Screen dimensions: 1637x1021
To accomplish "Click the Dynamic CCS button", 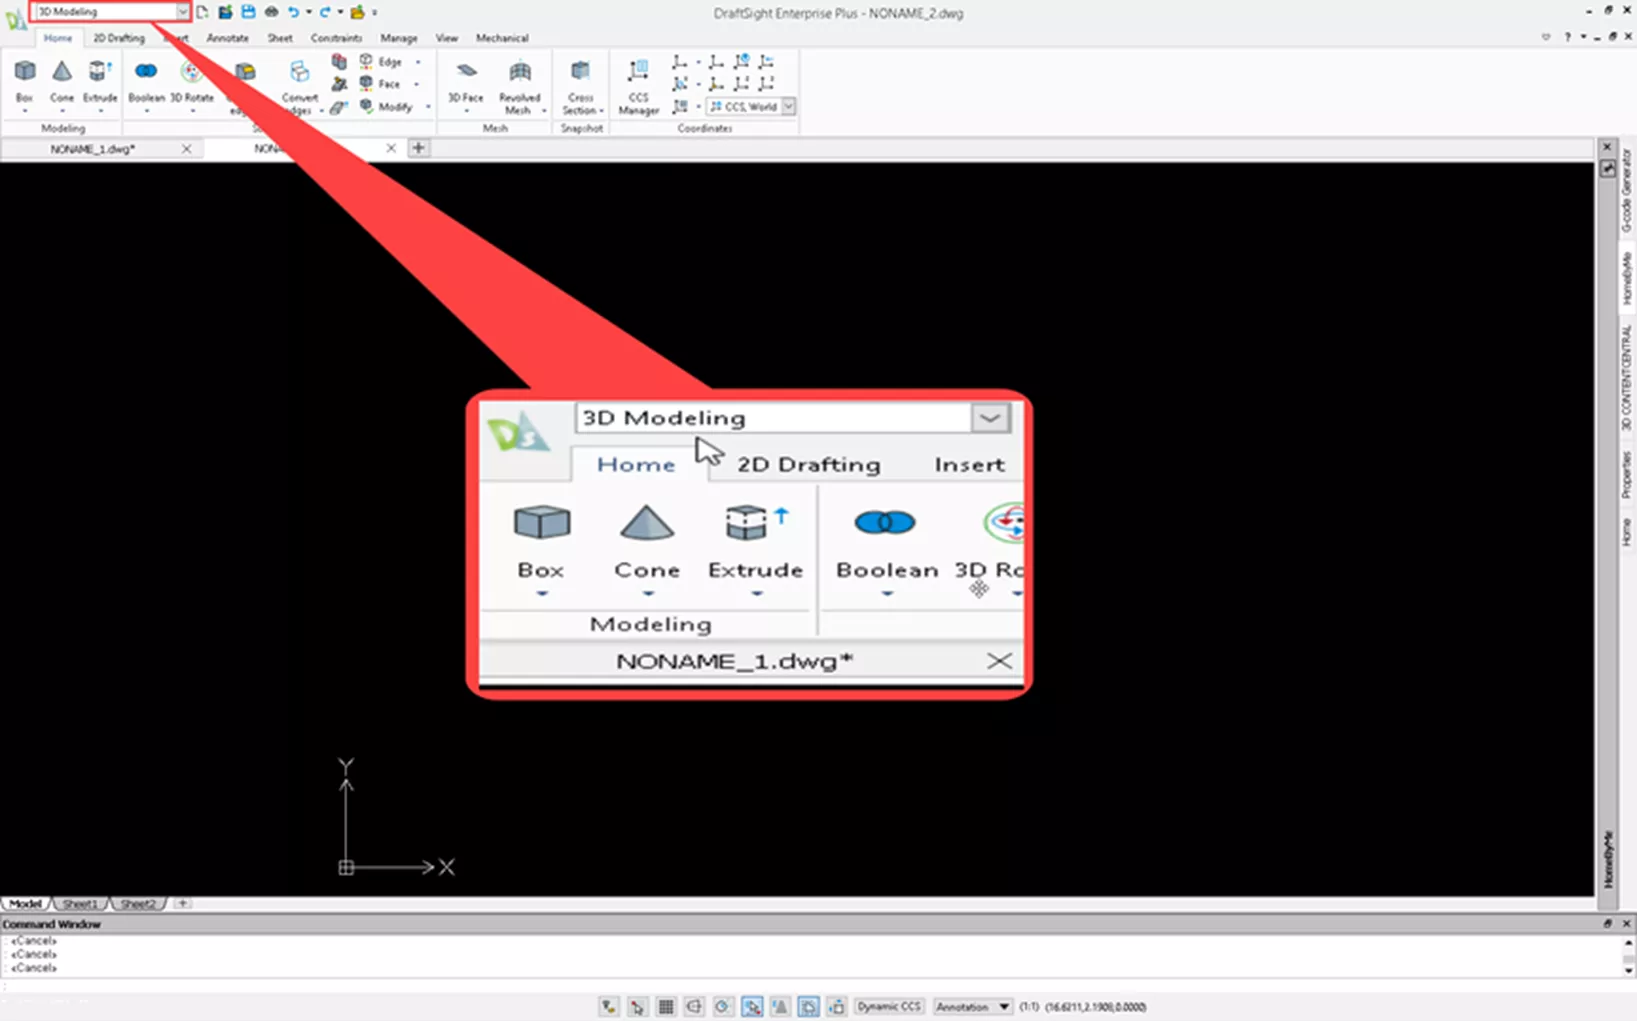I will [x=888, y=1007].
